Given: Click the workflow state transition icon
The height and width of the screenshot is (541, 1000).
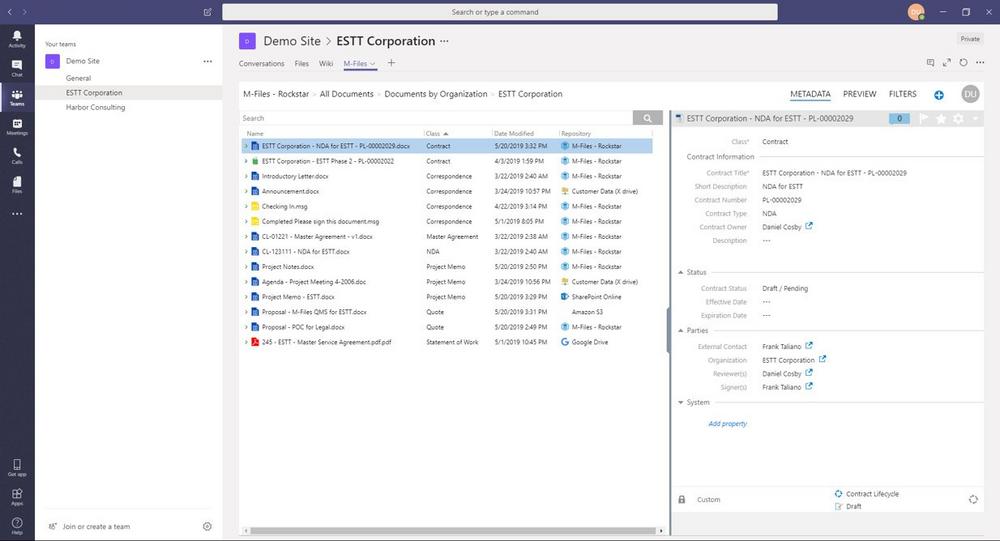Looking at the screenshot, I should point(973,500).
